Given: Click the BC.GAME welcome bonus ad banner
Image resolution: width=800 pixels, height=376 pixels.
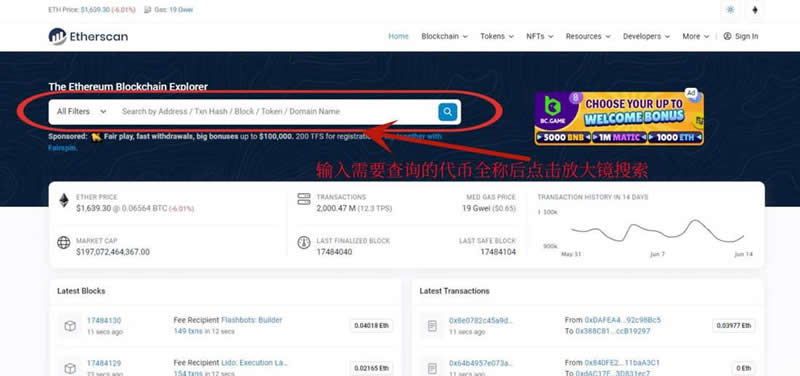Looking at the screenshot, I should point(619,118).
